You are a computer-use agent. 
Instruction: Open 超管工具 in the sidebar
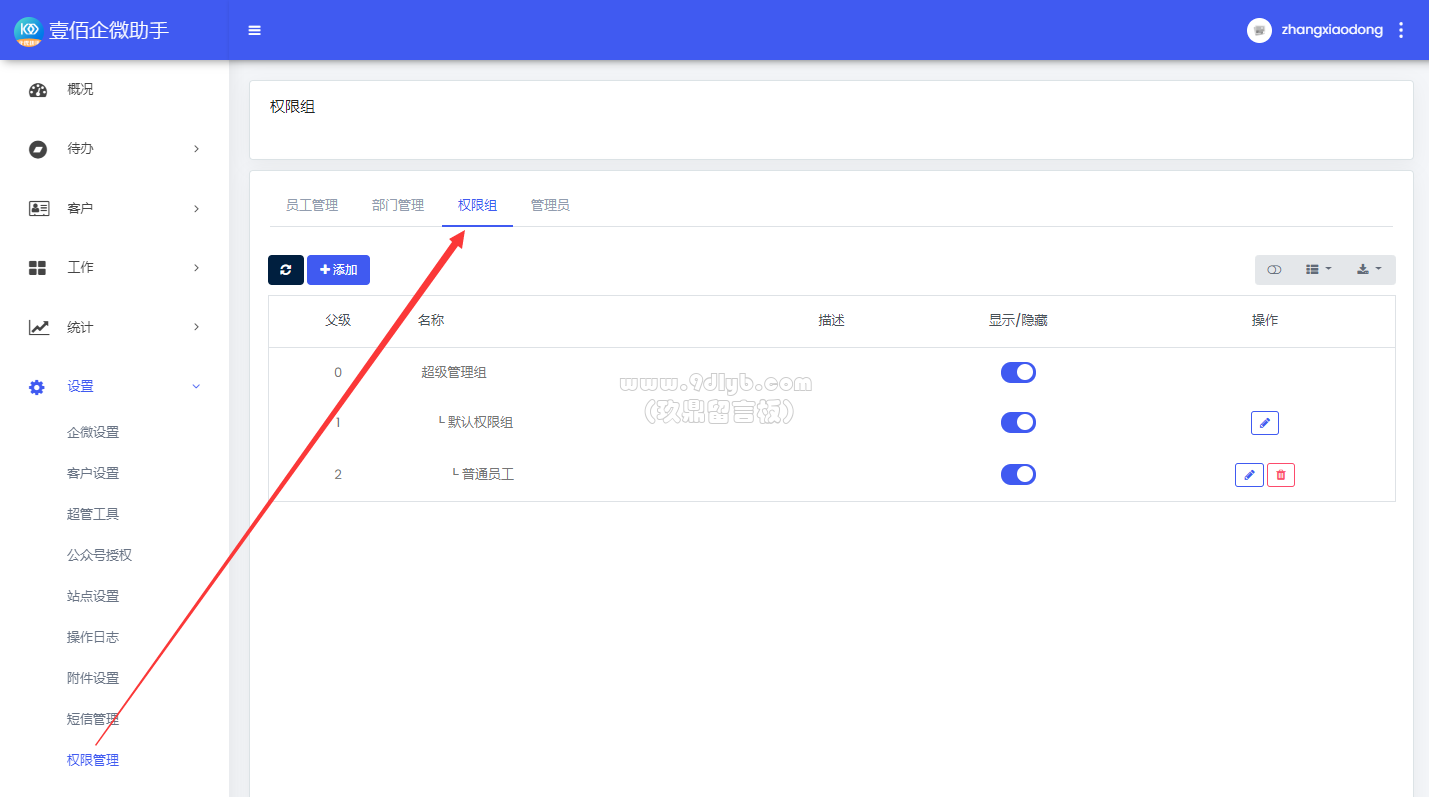[x=93, y=514]
